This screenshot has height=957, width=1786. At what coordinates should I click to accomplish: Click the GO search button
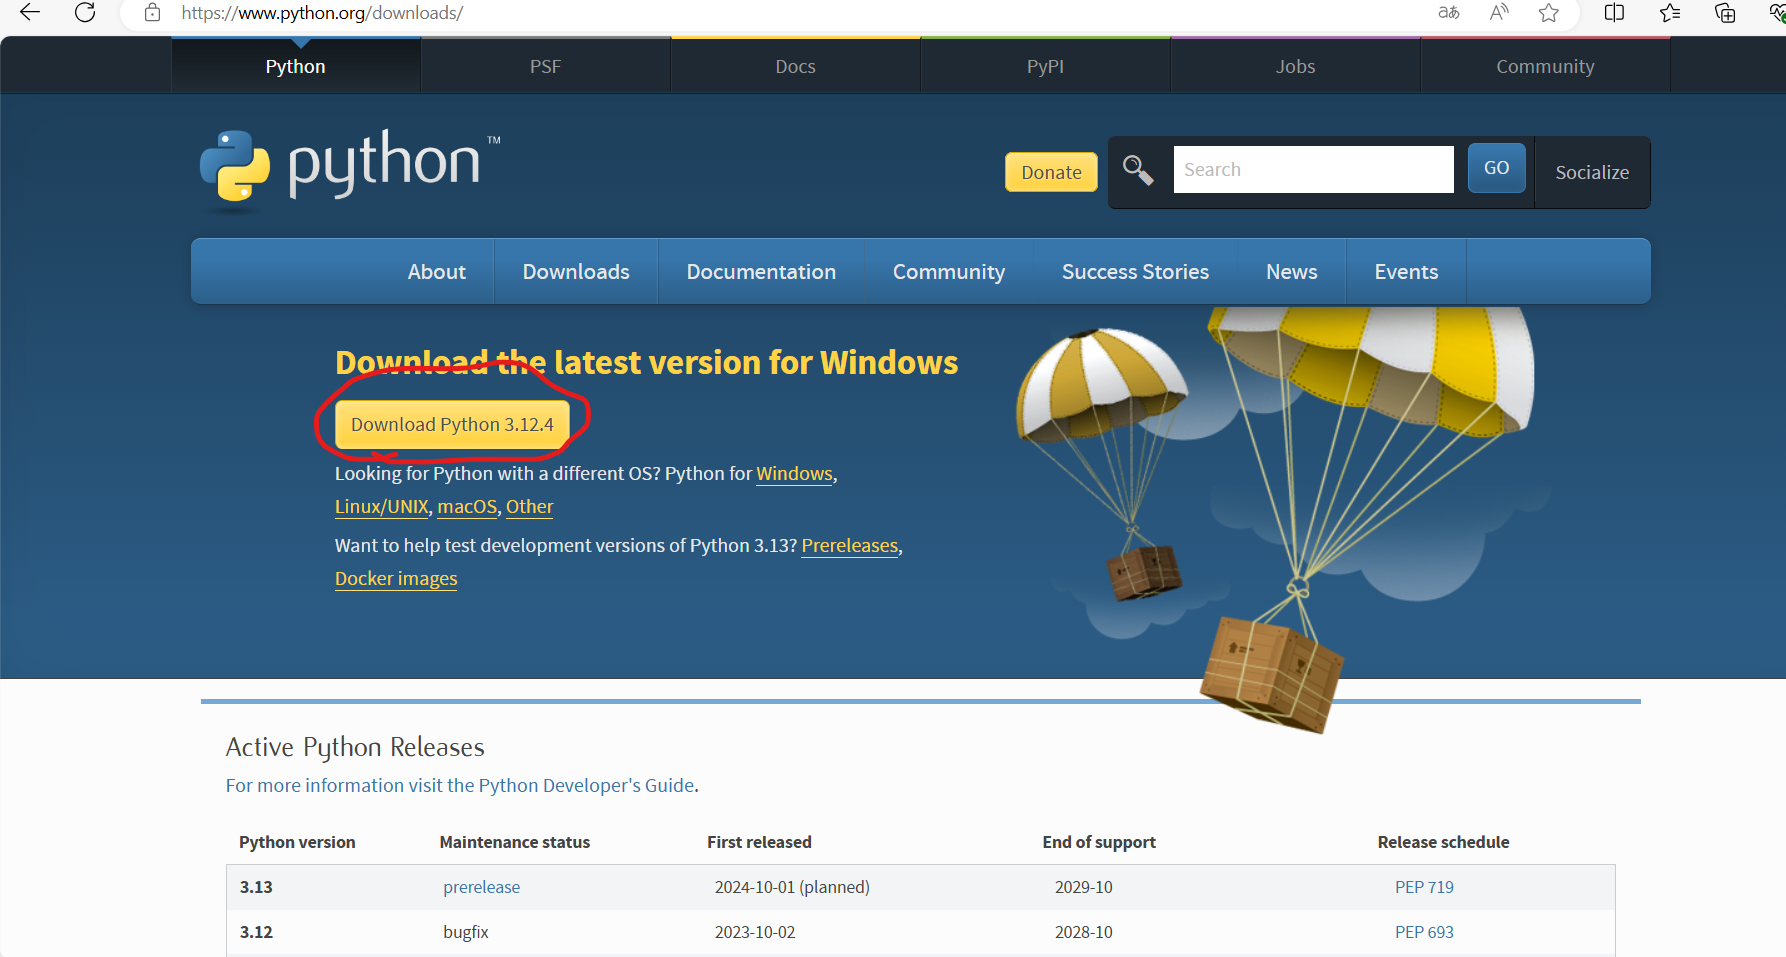(x=1496, y=168)
